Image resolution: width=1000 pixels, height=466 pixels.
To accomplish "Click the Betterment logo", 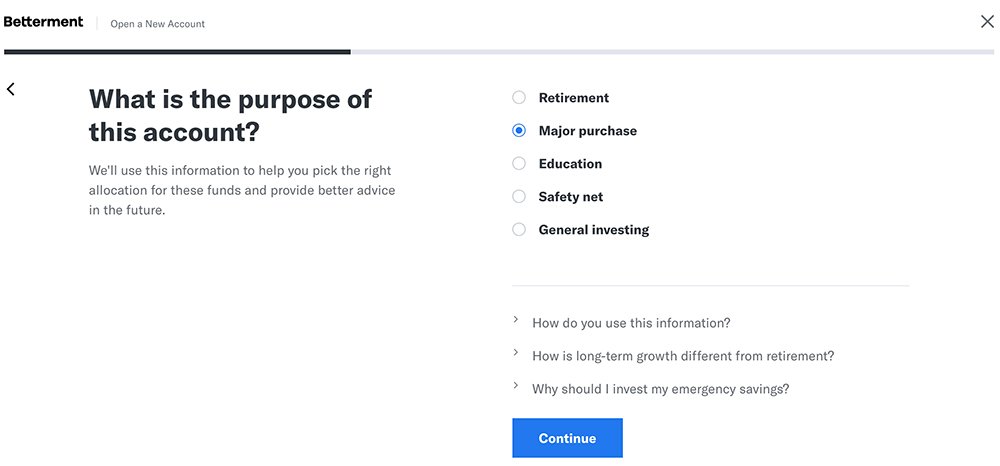I will click(x=43, y=22).
